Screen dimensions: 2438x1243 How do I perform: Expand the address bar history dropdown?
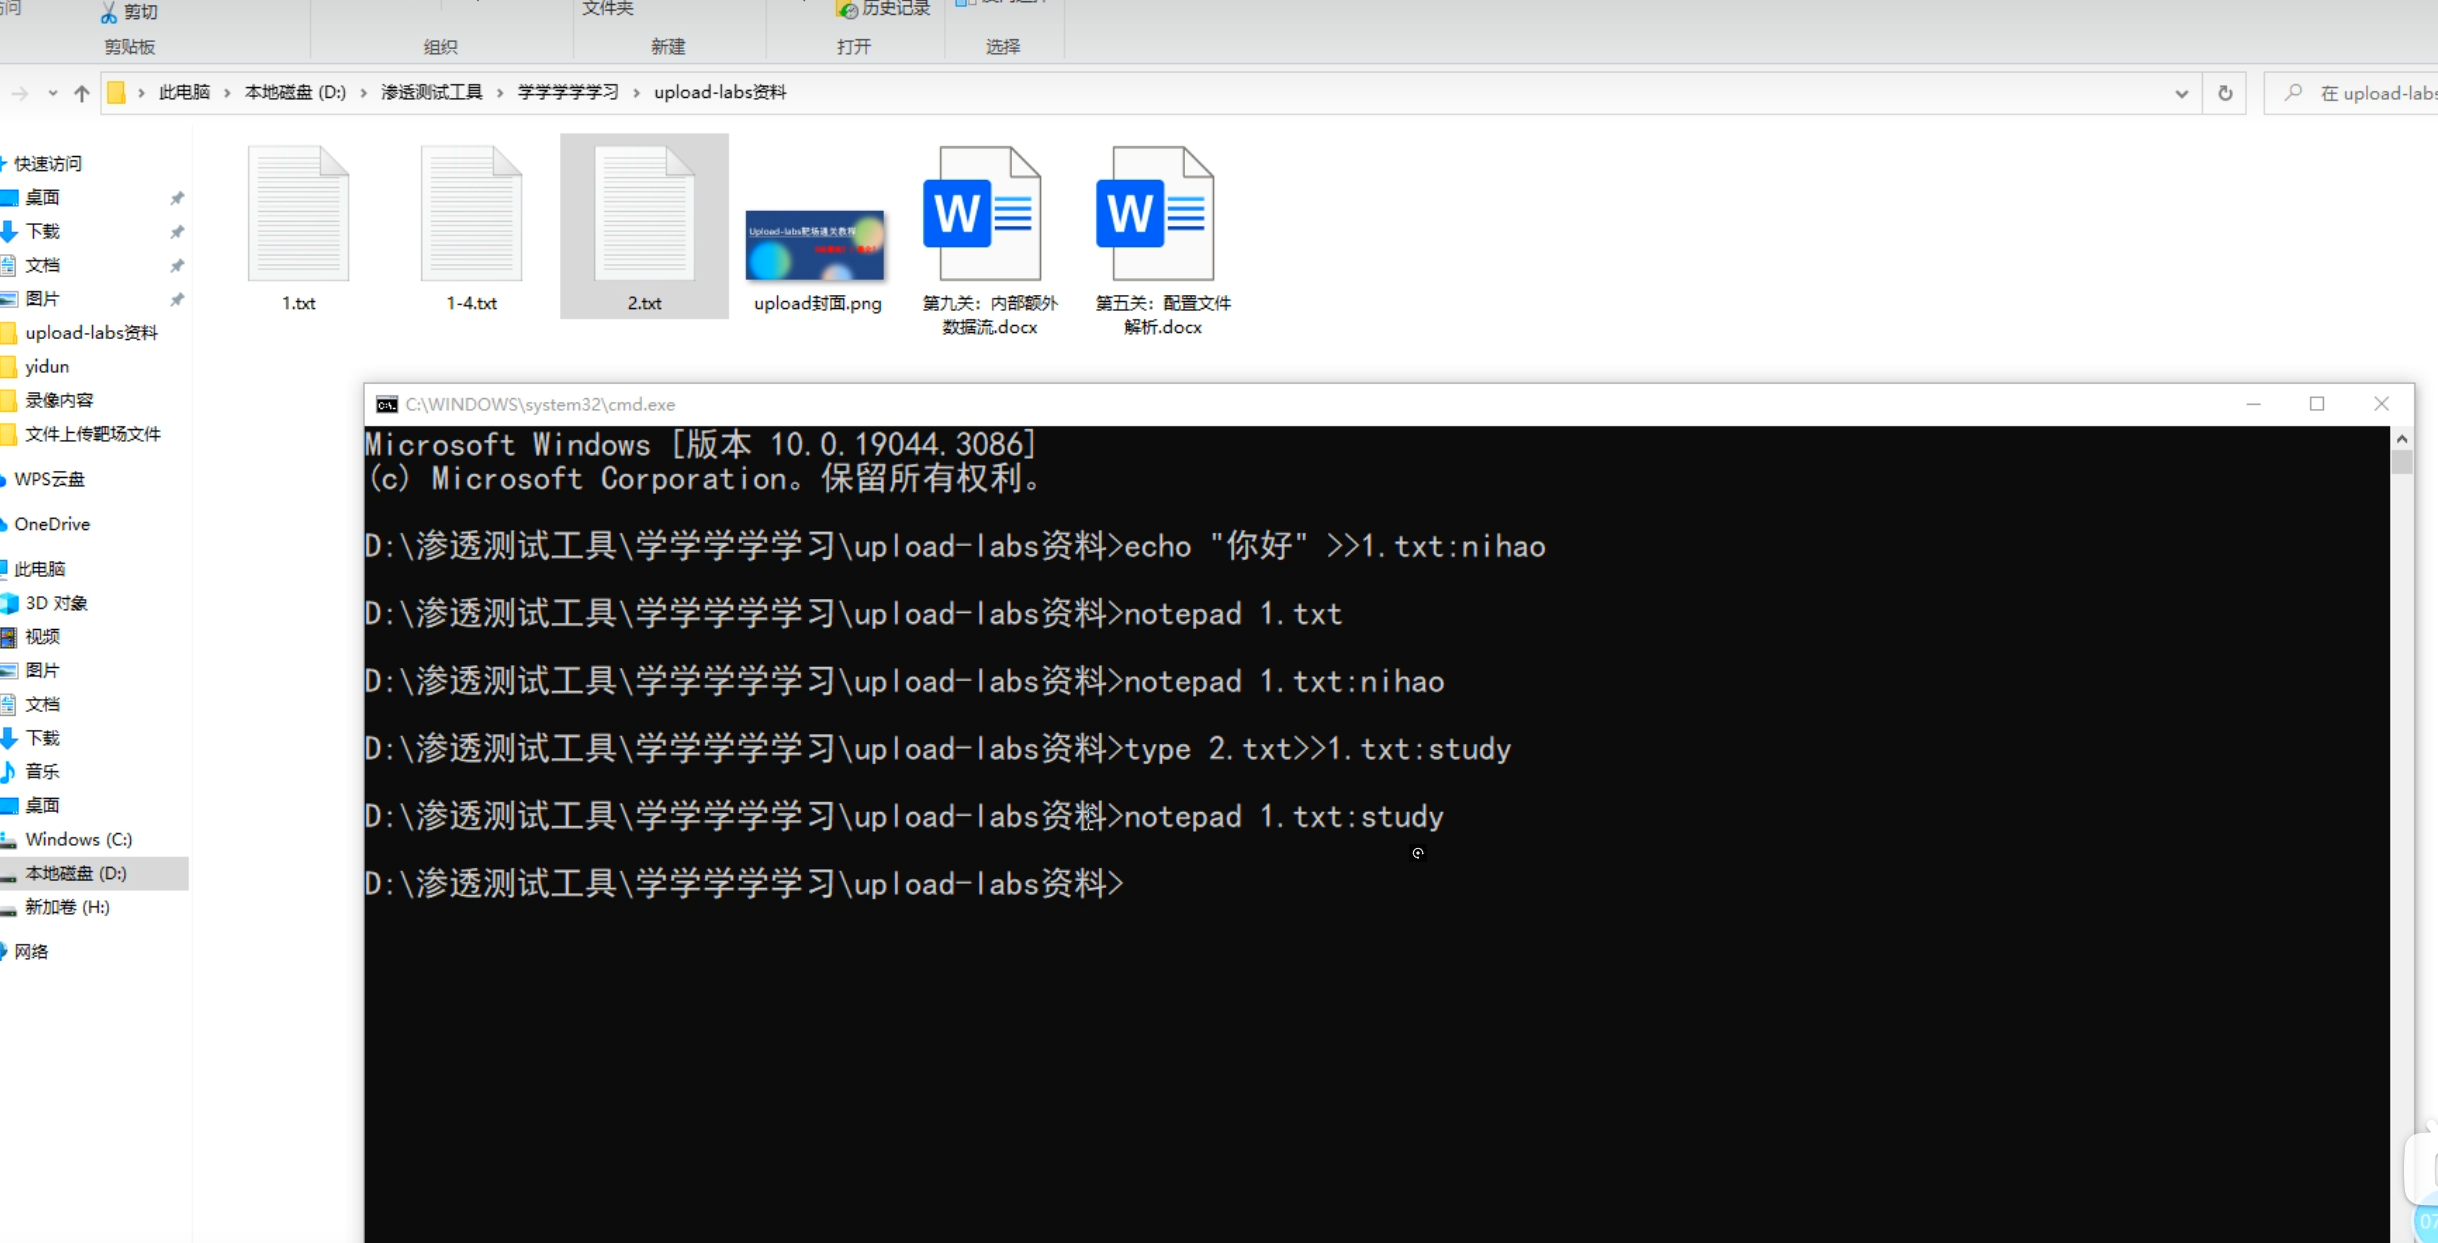[x=2181, y=93]
